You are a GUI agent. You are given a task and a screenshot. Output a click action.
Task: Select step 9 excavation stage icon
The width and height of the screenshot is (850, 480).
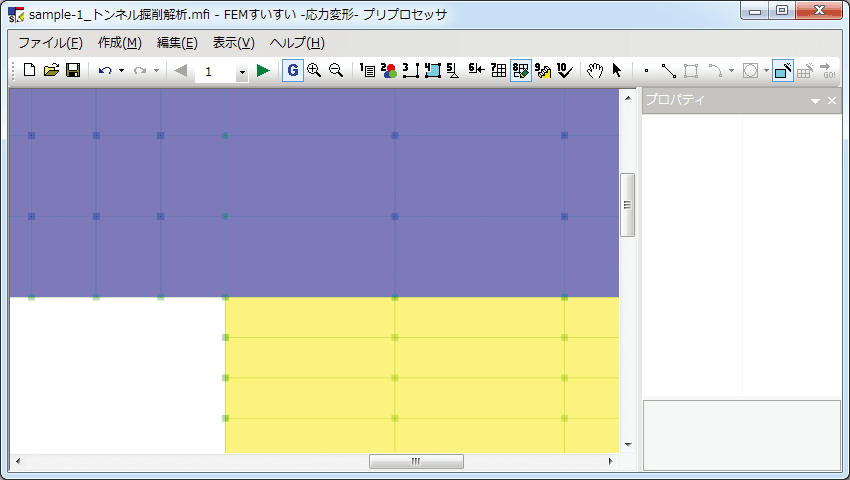[543, 71]
